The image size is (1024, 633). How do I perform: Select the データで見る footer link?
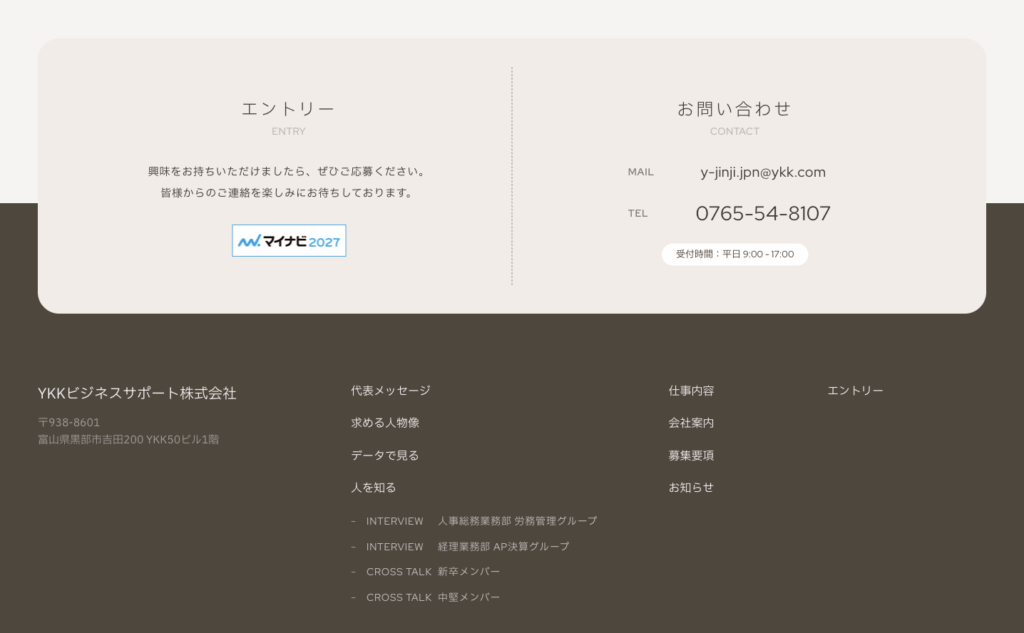(385, 455)
